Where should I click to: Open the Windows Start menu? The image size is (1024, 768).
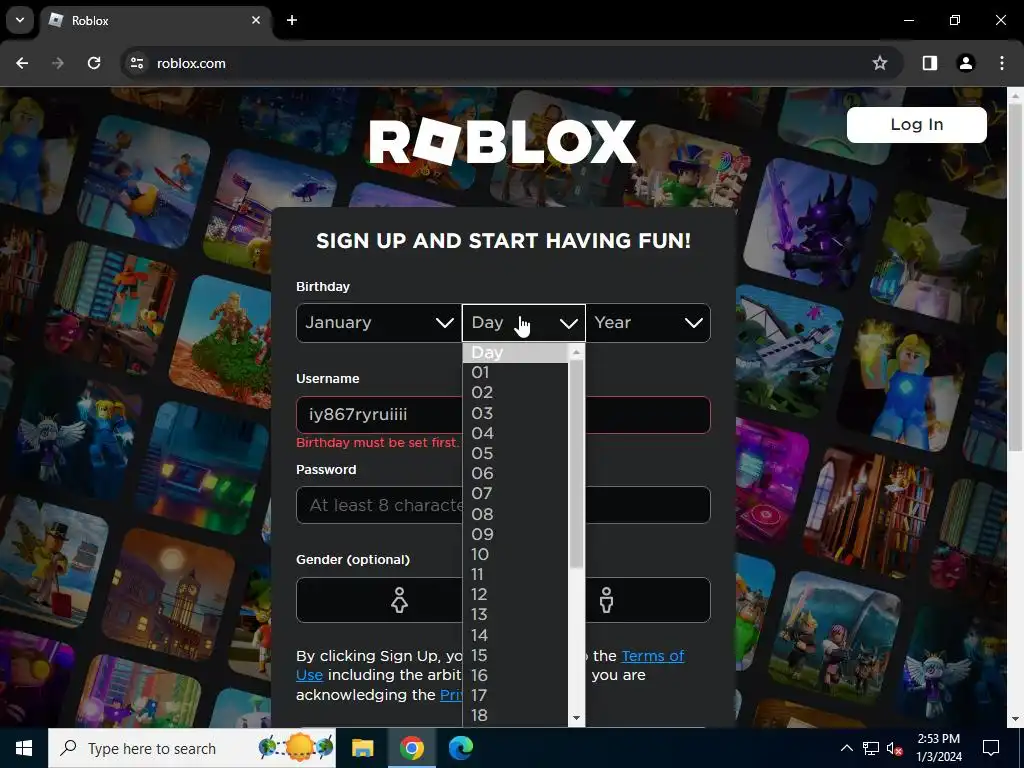pyautogui.click(x=24, y=748)
